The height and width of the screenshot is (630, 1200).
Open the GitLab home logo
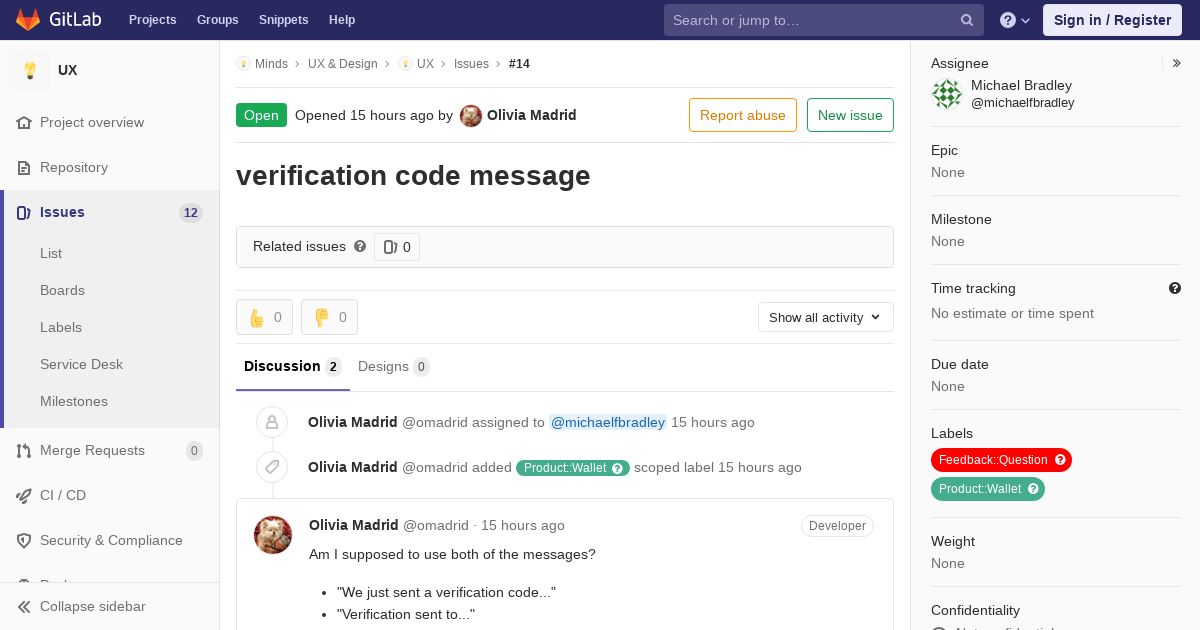click(58, 20)
